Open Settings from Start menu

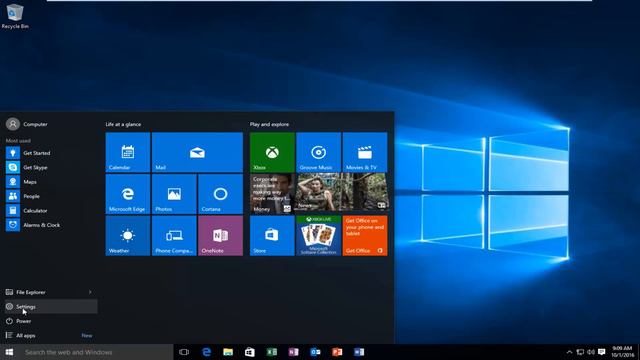51,307
